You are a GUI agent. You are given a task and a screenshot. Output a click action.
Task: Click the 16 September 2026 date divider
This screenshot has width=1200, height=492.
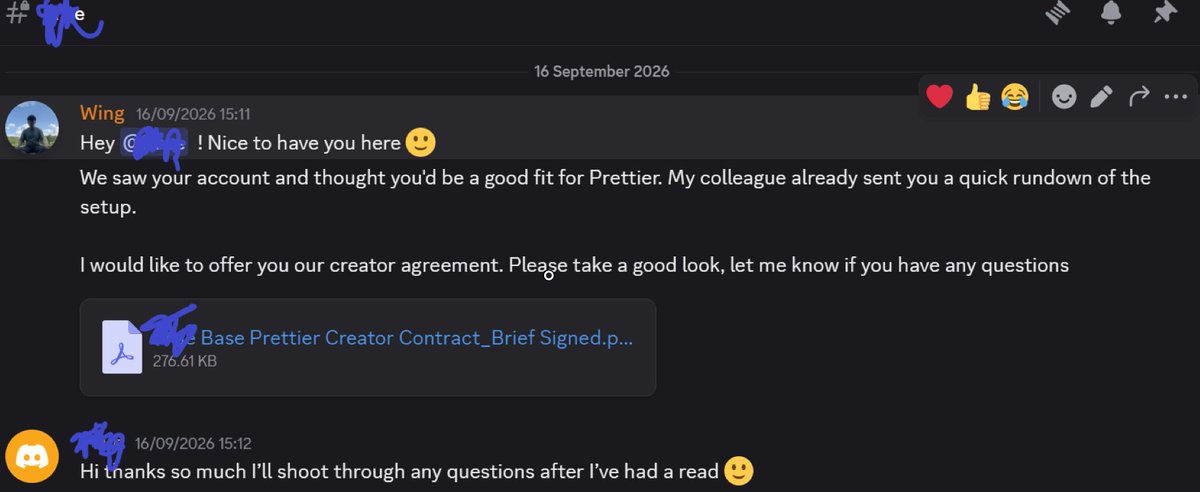(x=602, y=72)
